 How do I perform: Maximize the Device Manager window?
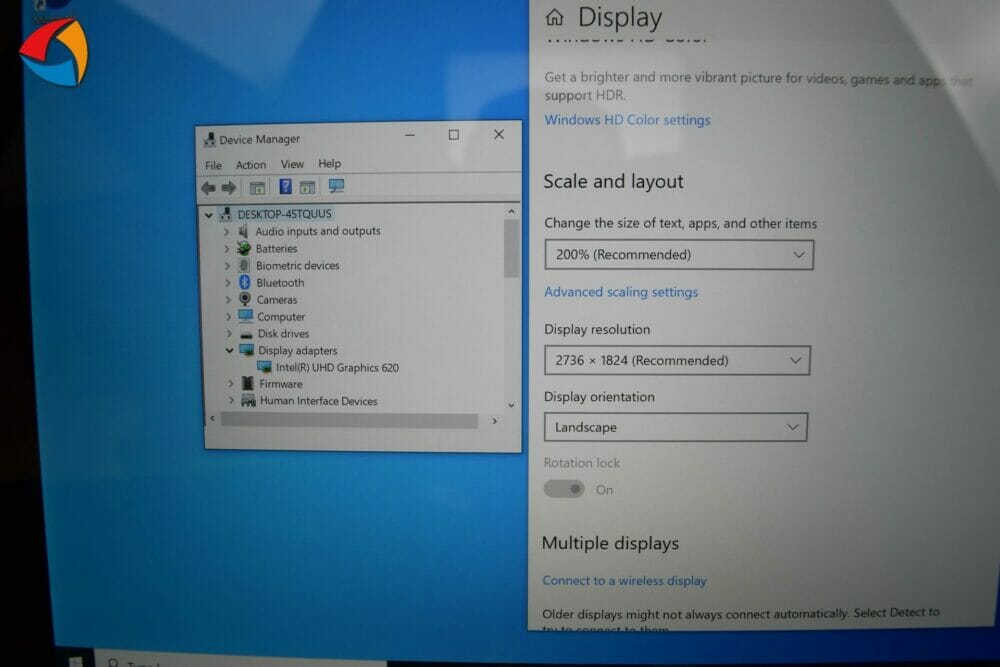[x=453, y=135]
